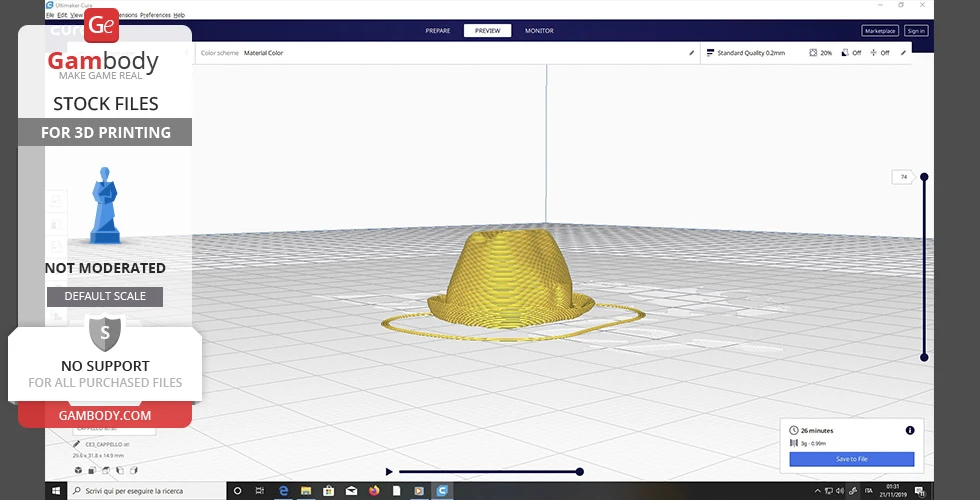Click the simulation path slider handle
This screenshot has height=500, width=980.
579,472
